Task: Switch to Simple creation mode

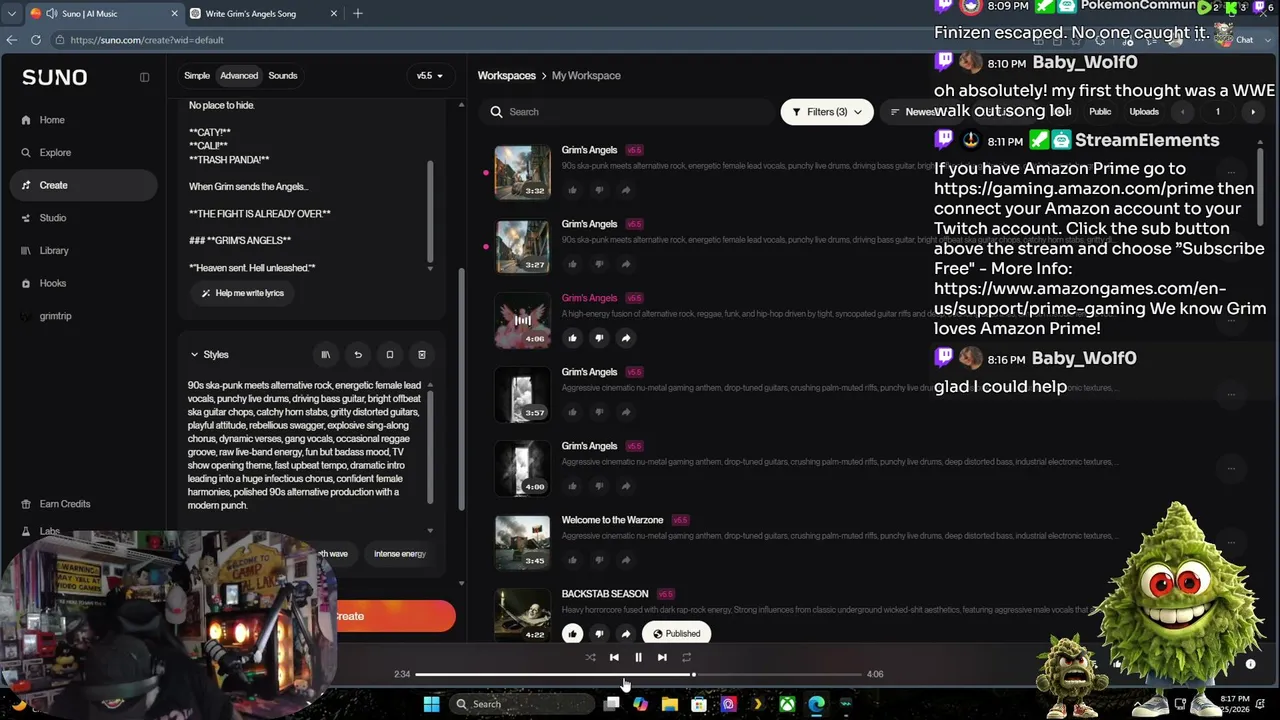Action: pos(197,76)
